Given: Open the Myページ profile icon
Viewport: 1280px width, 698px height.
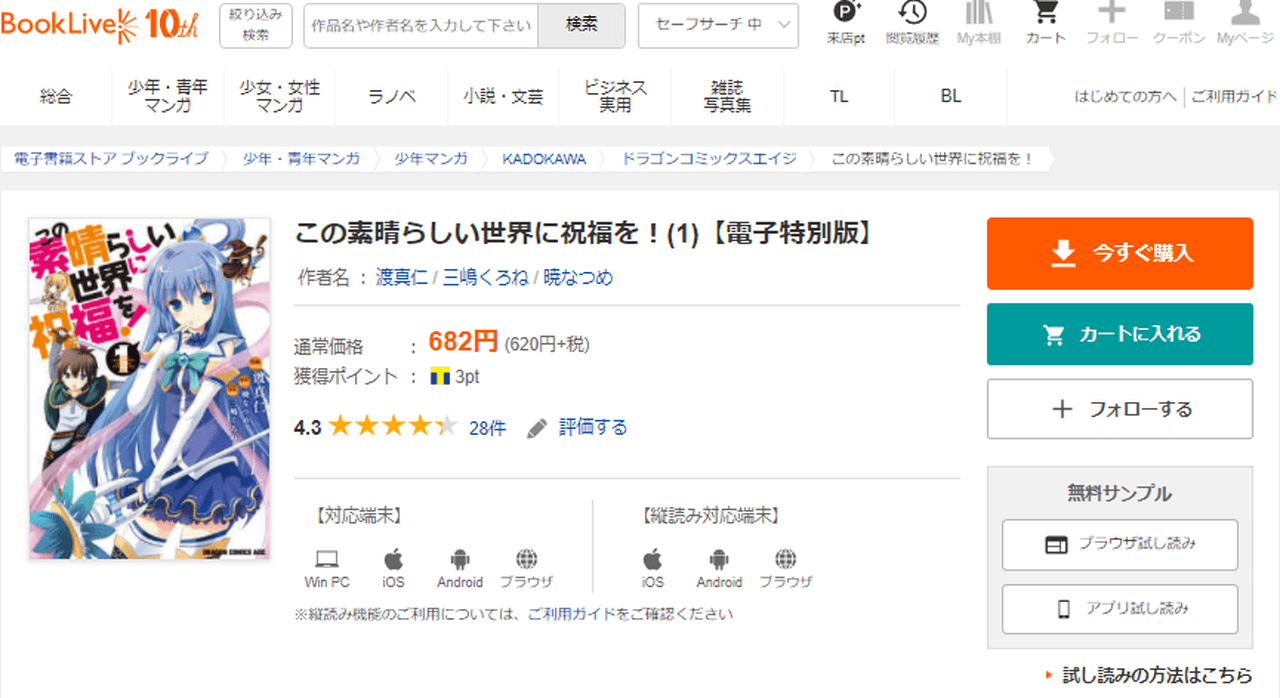Looking at the screenshot, I should 1245,14.
